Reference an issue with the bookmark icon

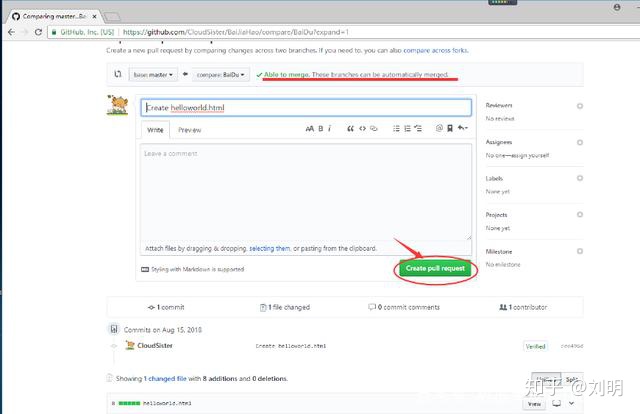point(450,129)
